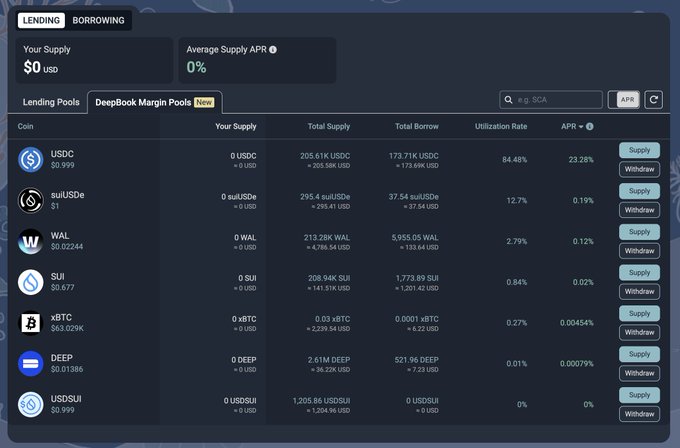
Task: Click the refresh icon button
Action: pyautogui.click(x=654, y=100)
